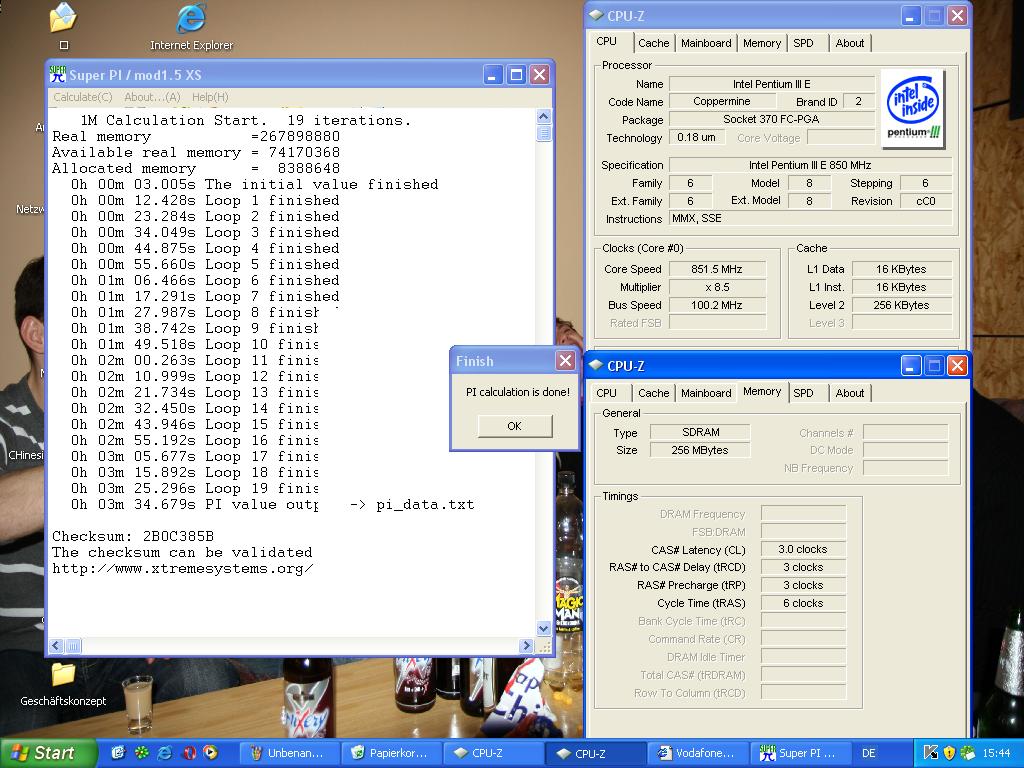This screenshot has height=768, width=1024.
Task: Click the DE language indicator
Action: point(868,754)
